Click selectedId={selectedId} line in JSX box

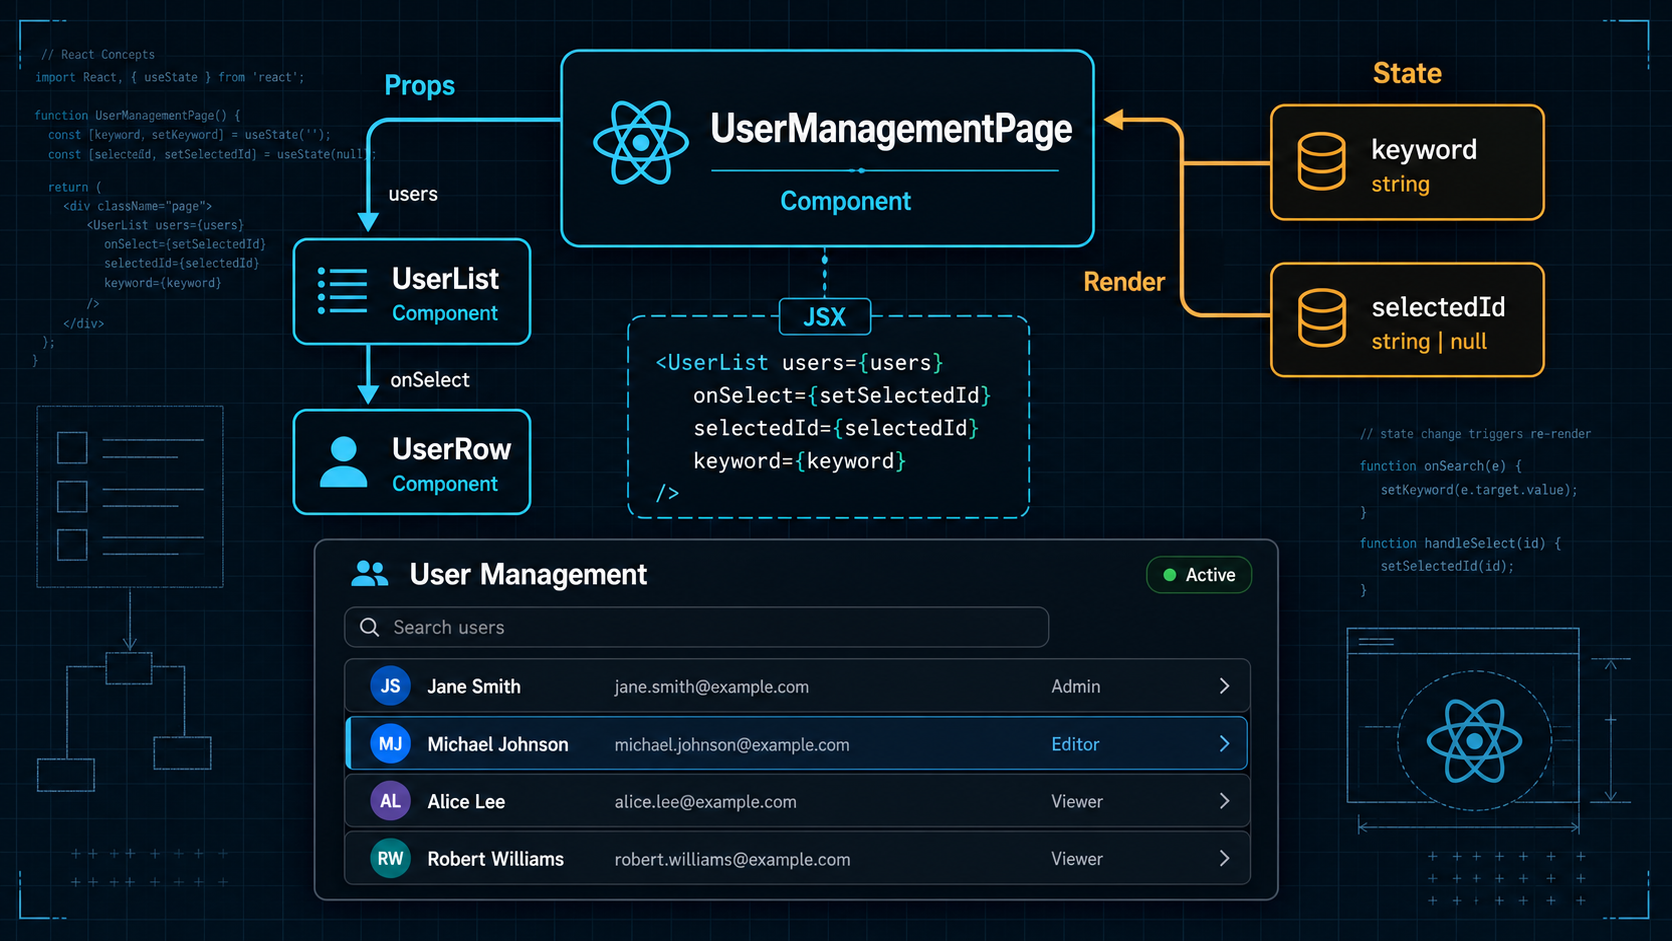pyautogui.click(x=836, y=428)
